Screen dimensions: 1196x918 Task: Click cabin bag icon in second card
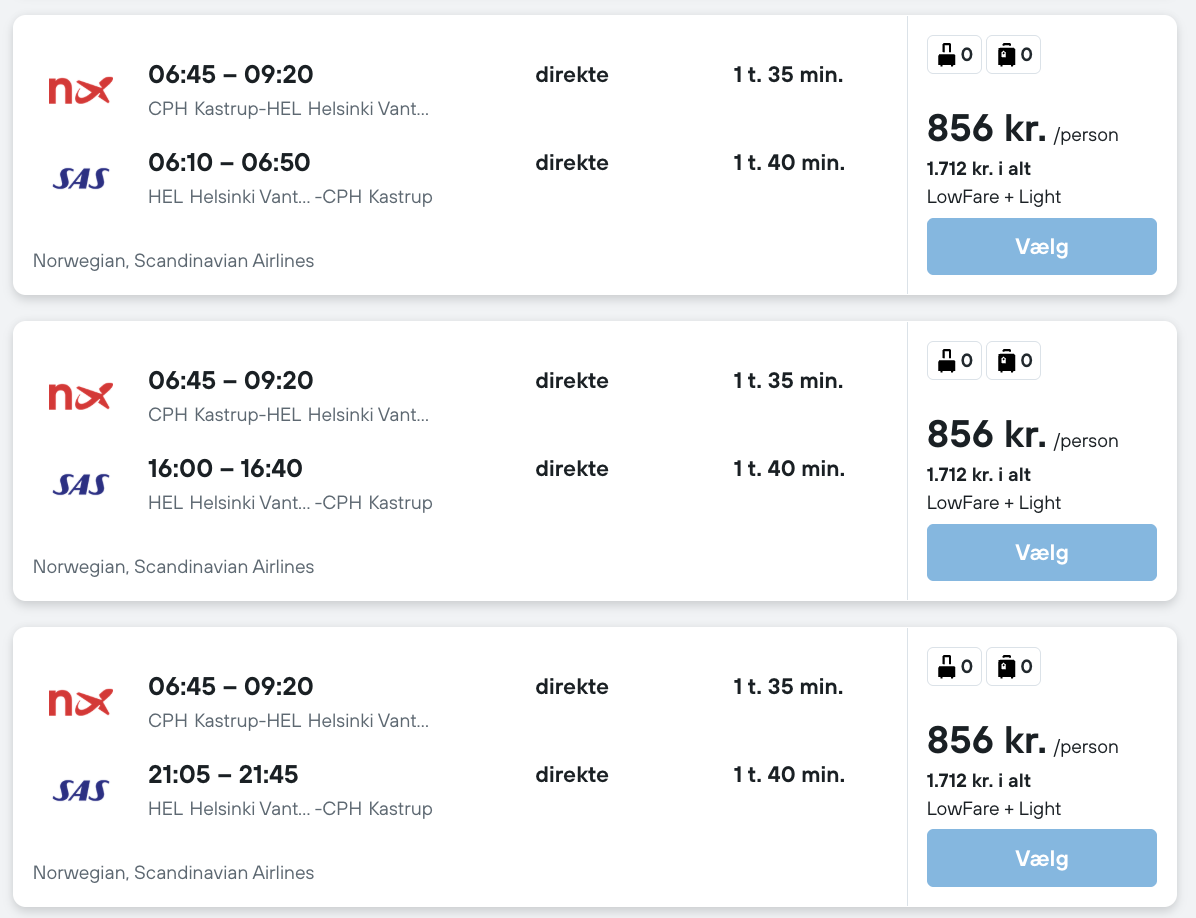click(945, 362)
